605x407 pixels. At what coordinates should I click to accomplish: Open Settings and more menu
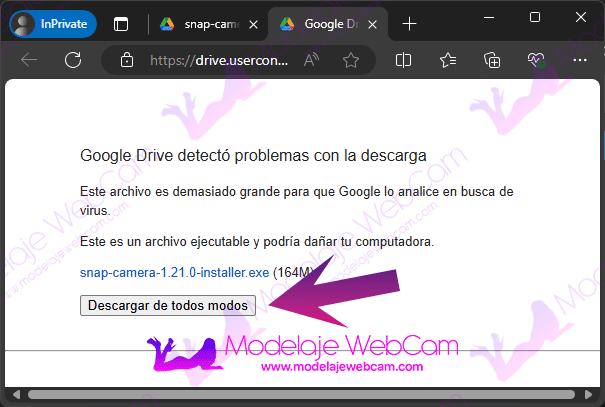pos(580,60)
